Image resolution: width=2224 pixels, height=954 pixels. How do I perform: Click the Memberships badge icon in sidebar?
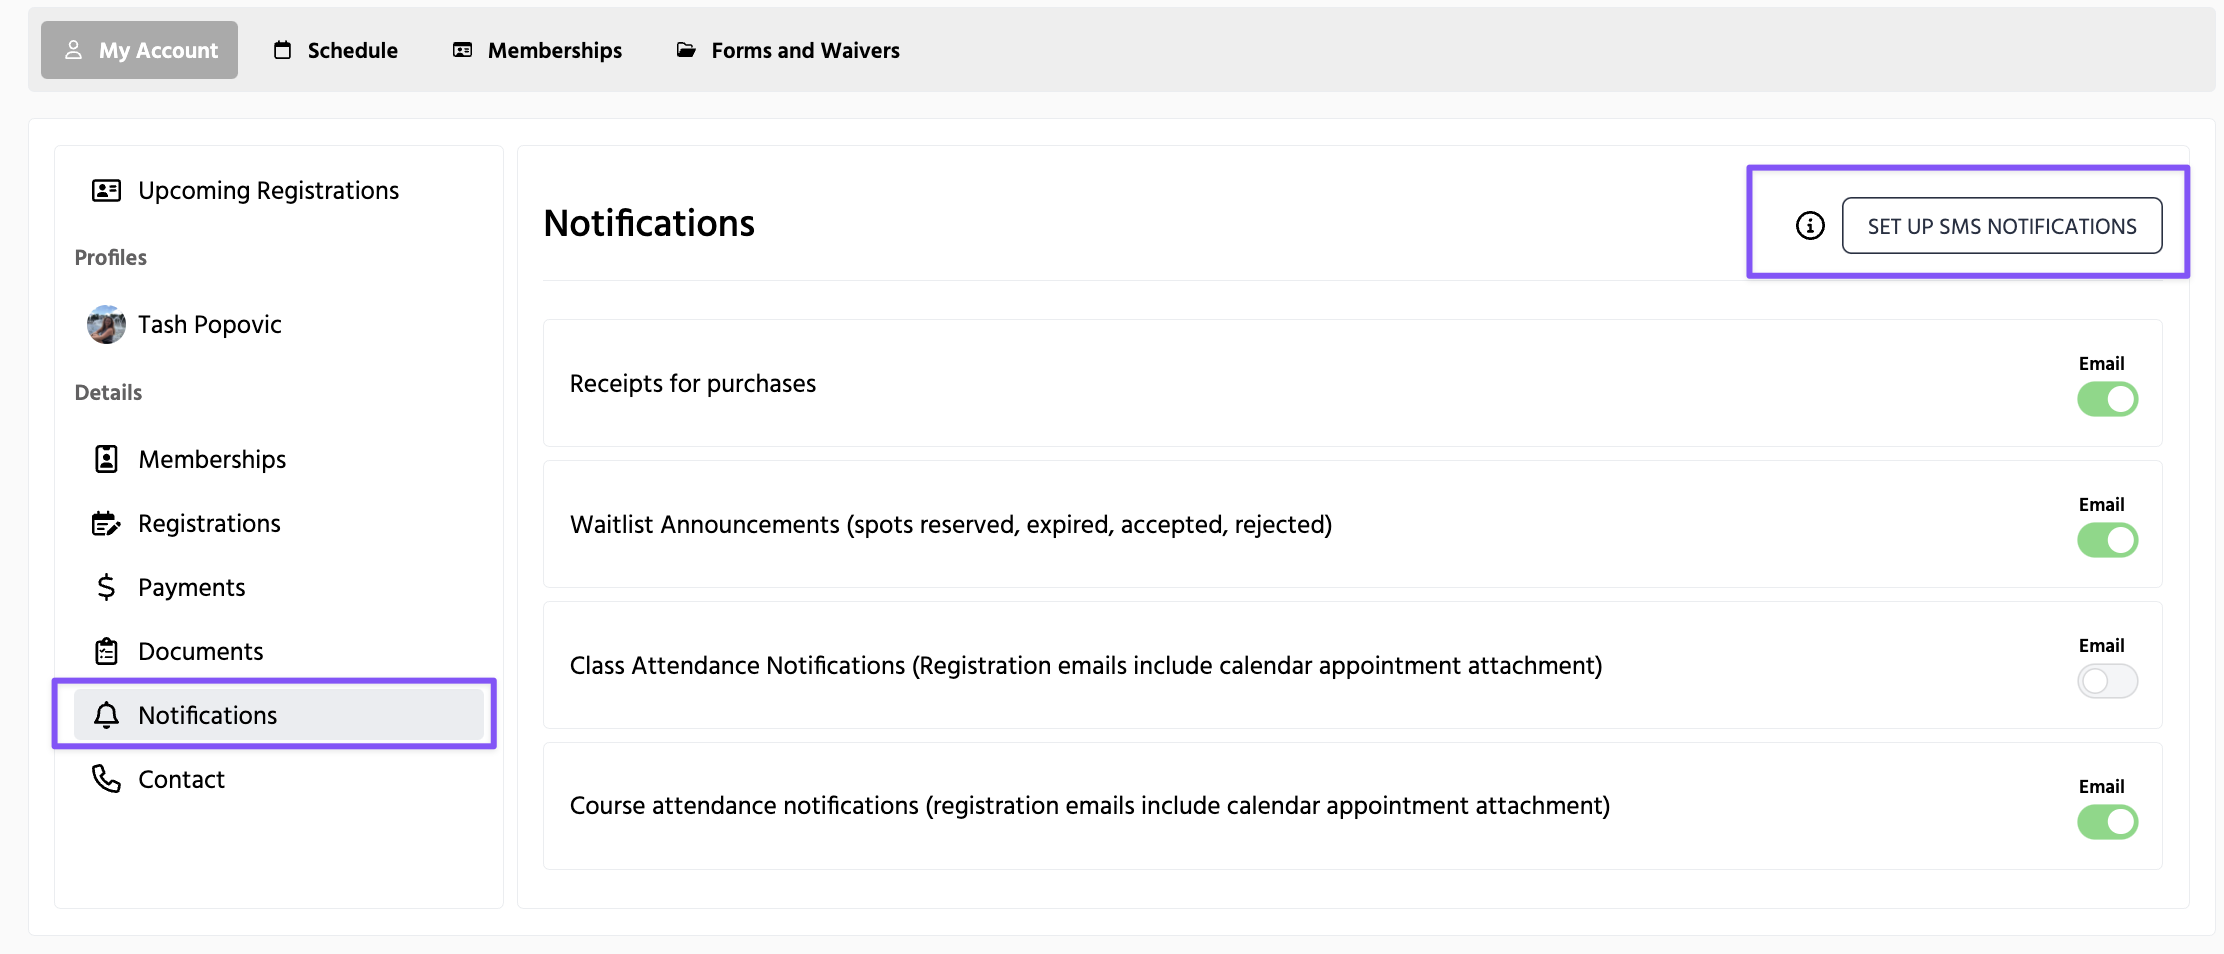pos(106,459)
